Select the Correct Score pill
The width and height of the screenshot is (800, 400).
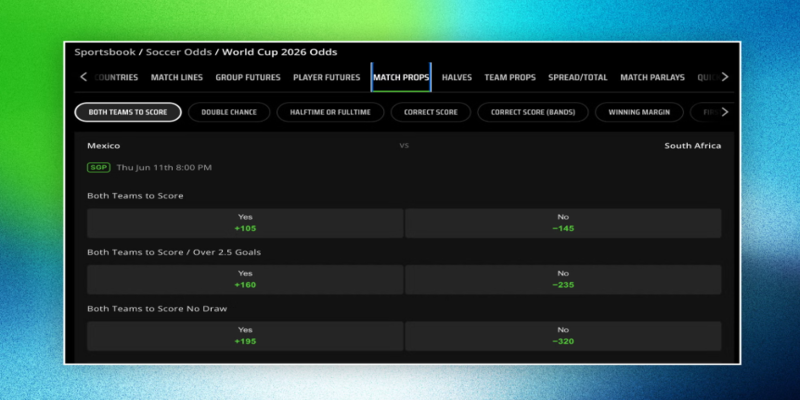431,112
